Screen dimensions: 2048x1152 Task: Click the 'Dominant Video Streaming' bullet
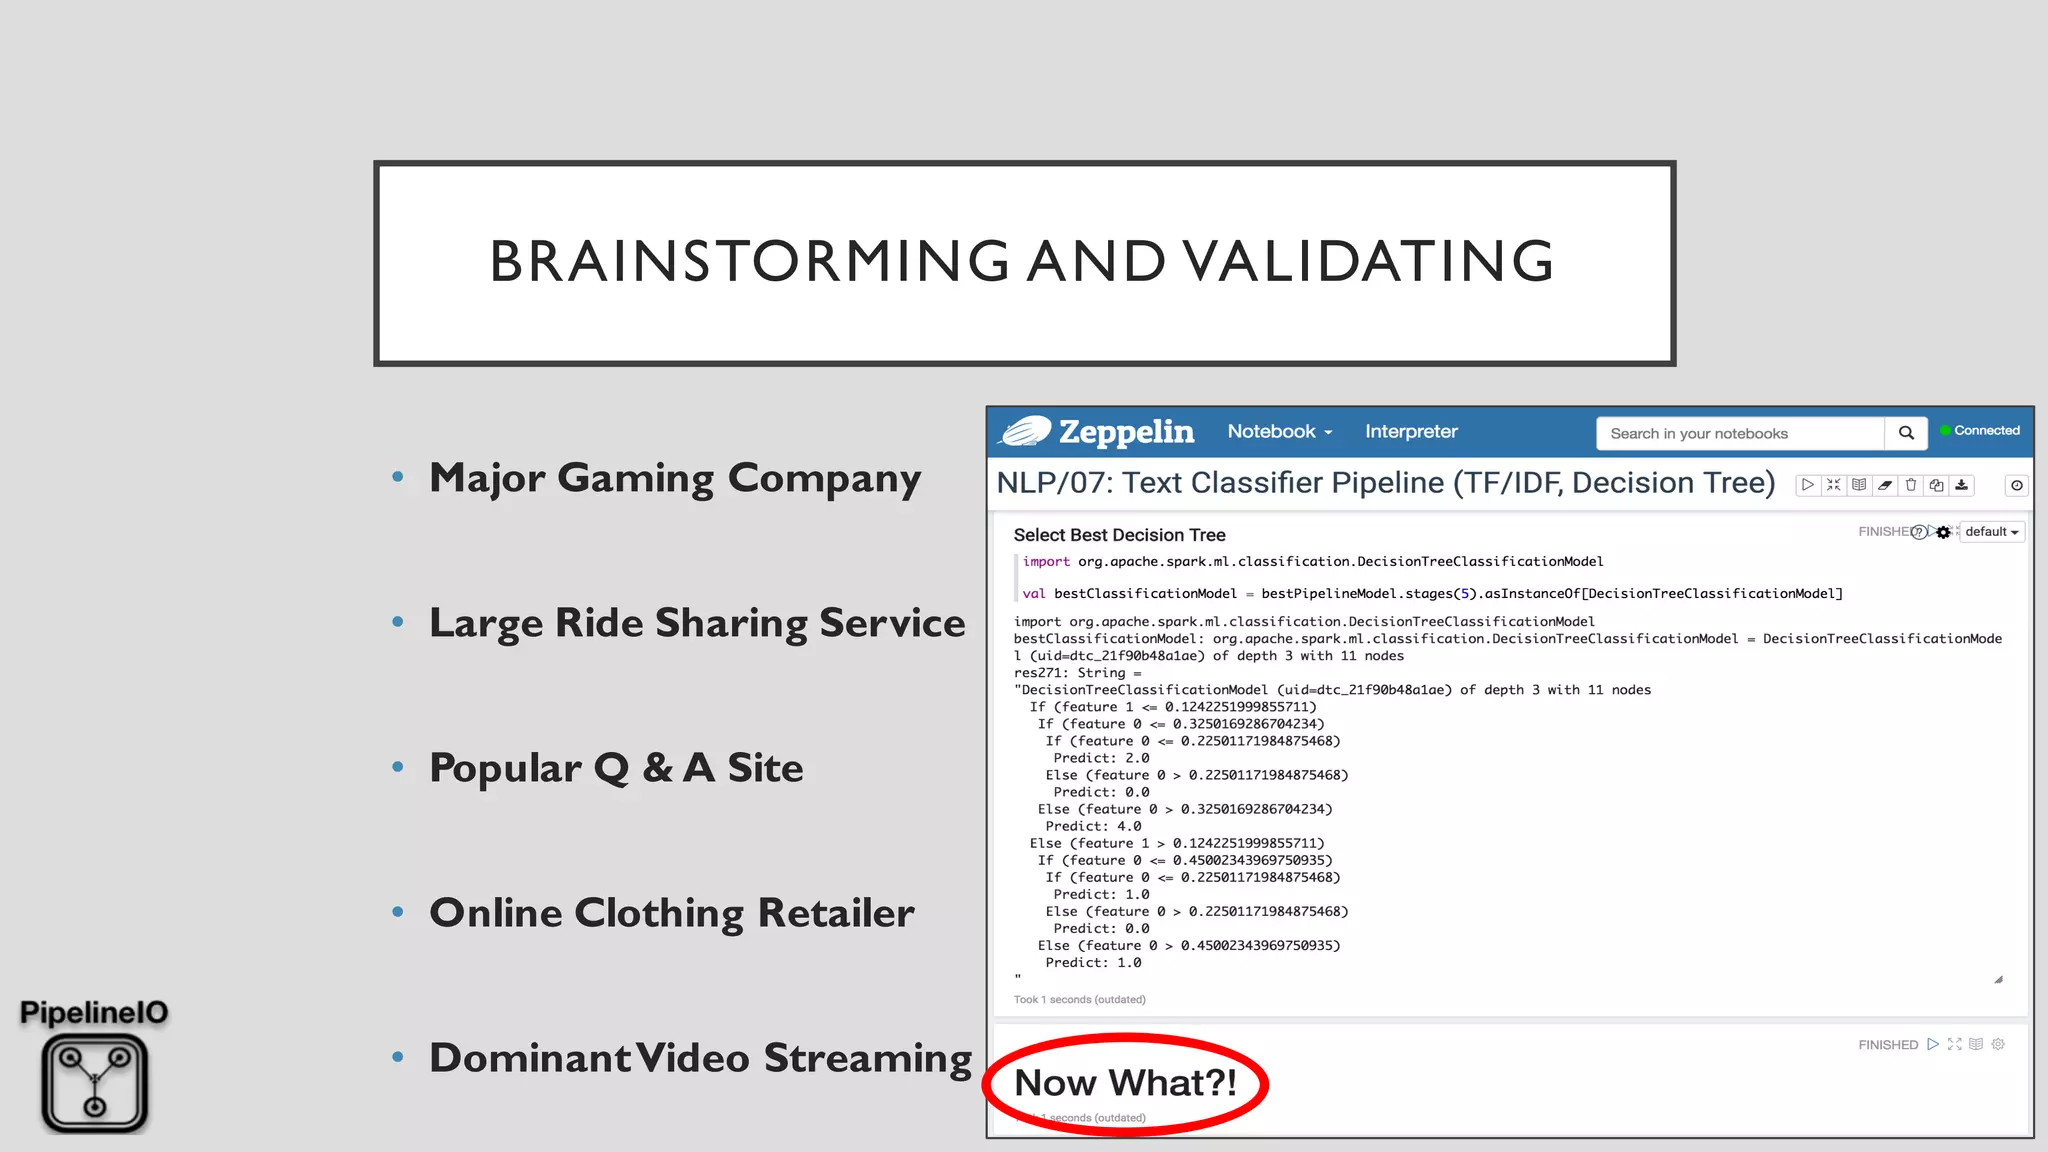click(x=700, y=1059)
